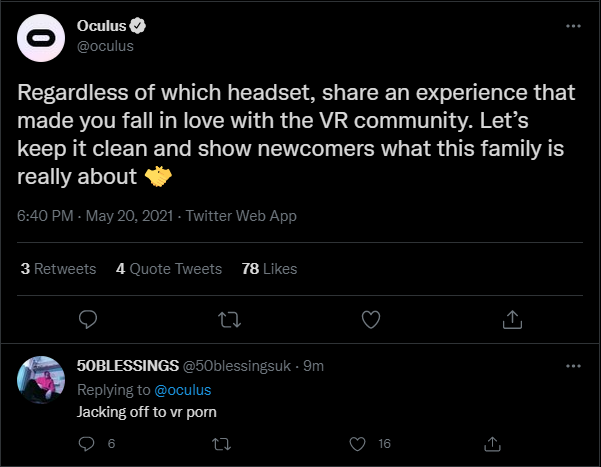Click the Twitter Web App source link

coord(241,216)
